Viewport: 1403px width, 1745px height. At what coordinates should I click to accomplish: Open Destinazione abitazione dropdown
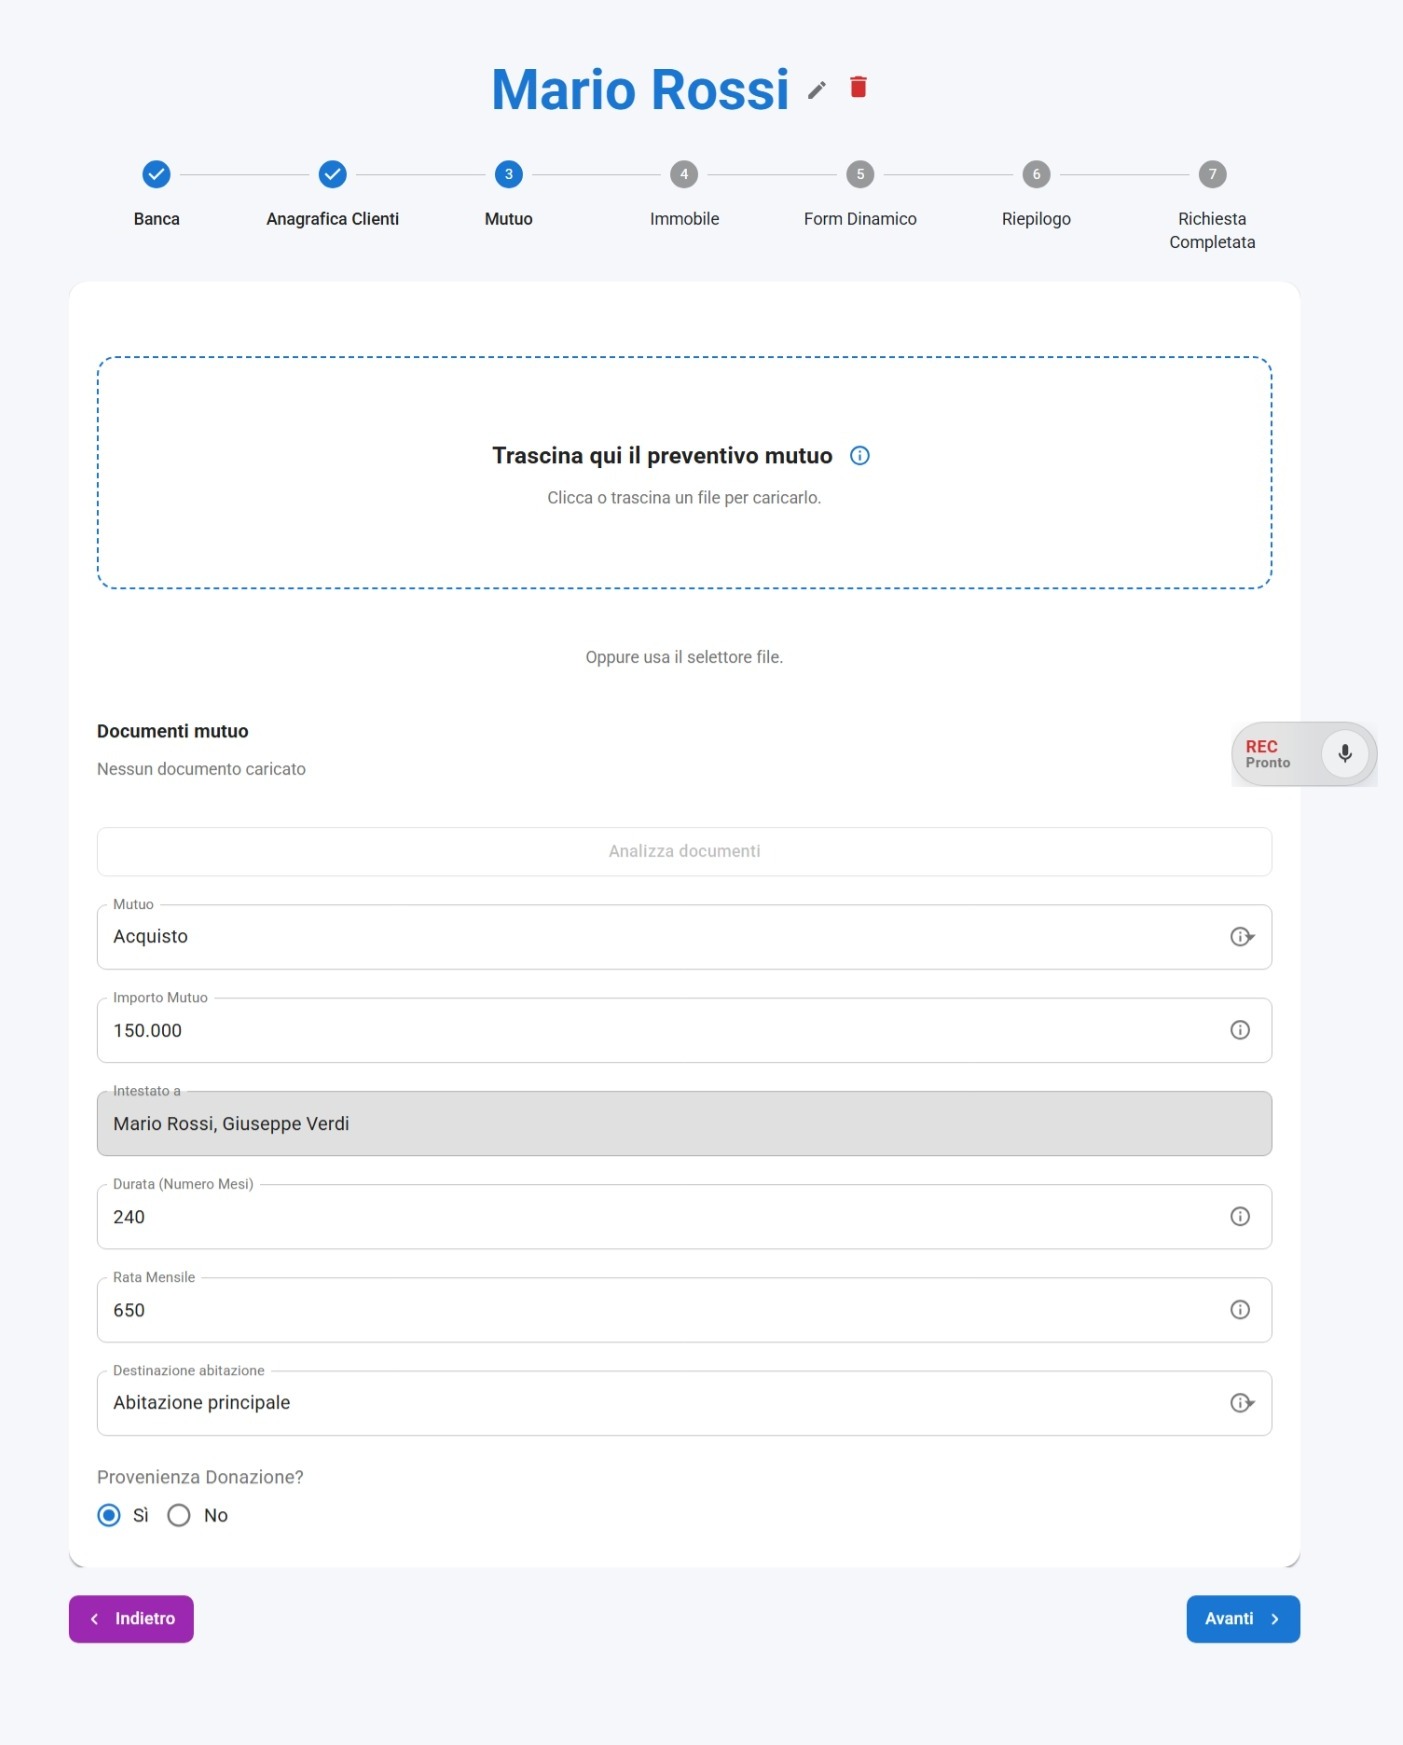(660, 1403)
